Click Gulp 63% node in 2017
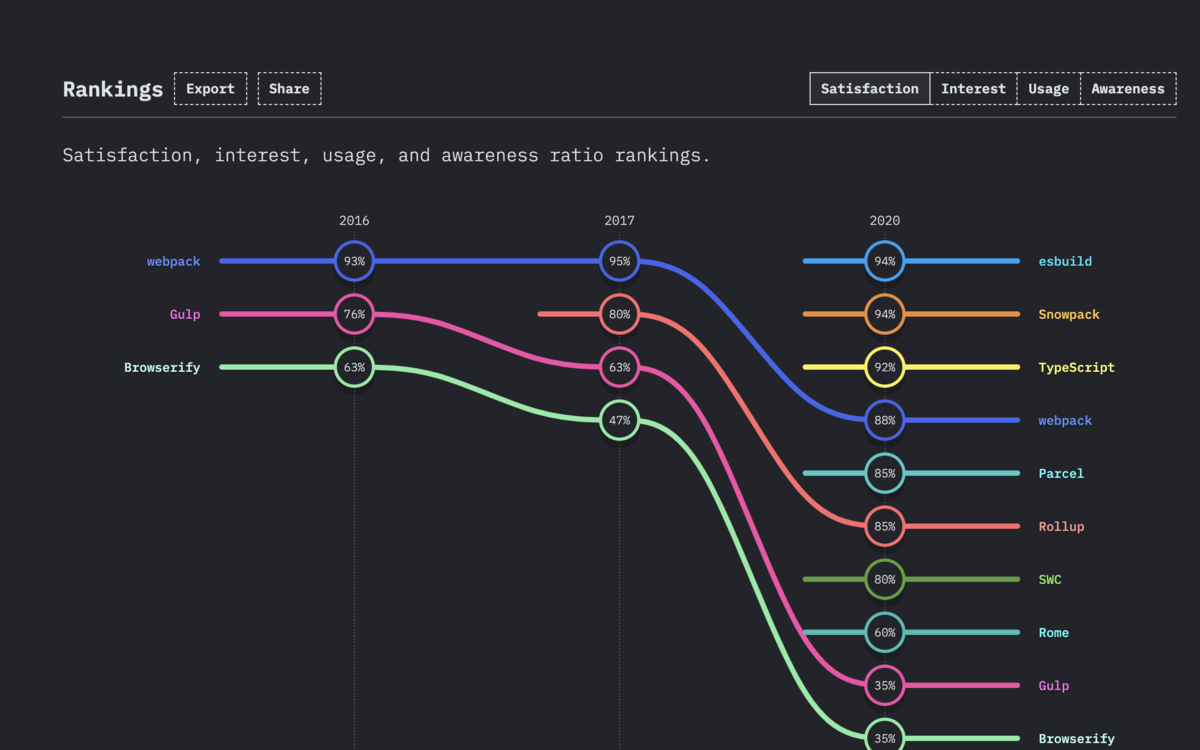The width and height of the screenshot is (1200, 750). (x=619, y=367)
